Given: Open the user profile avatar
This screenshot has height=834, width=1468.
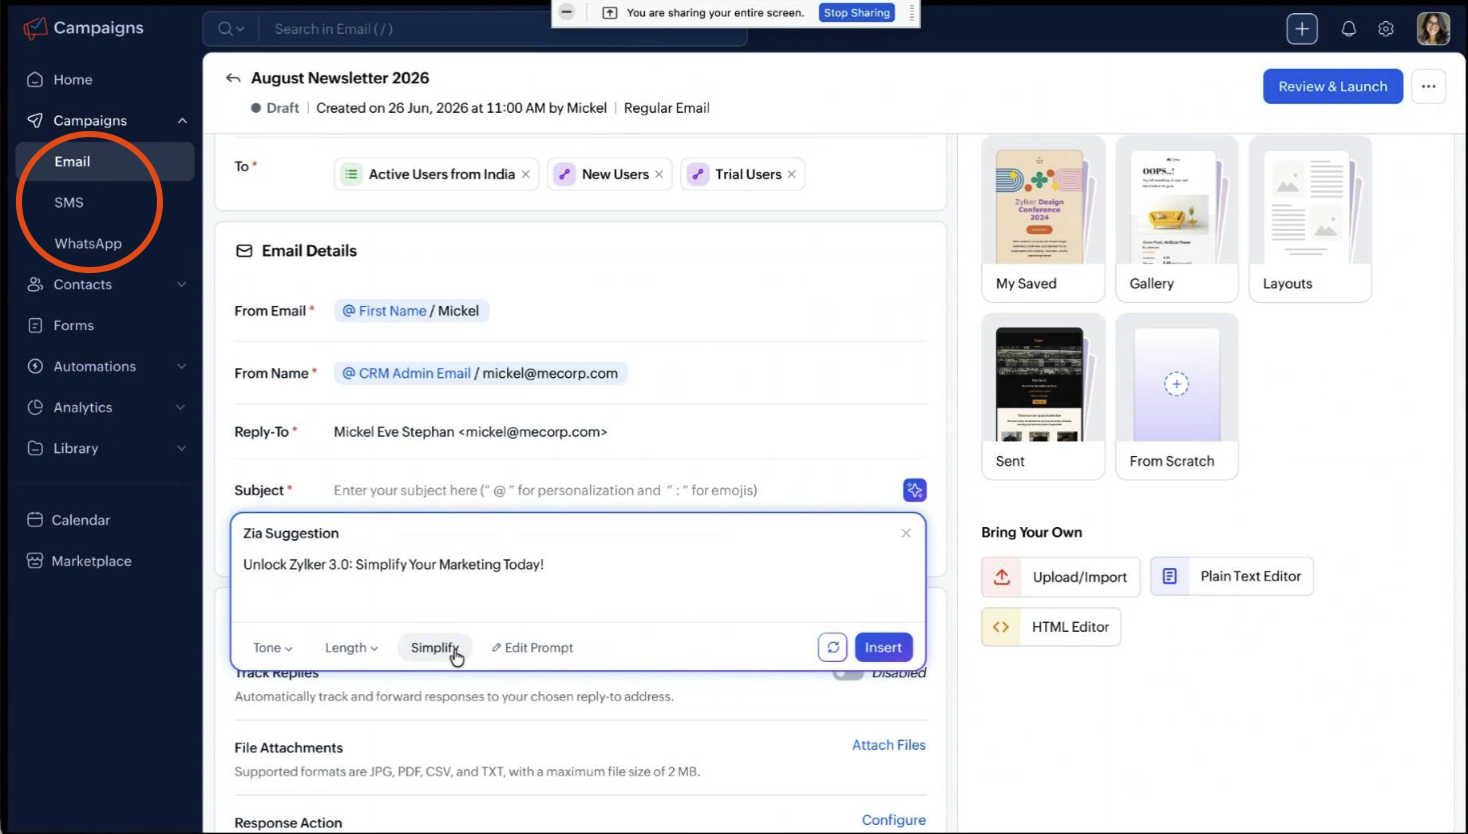Looking at the screenshot, I should pos(1433,29).
